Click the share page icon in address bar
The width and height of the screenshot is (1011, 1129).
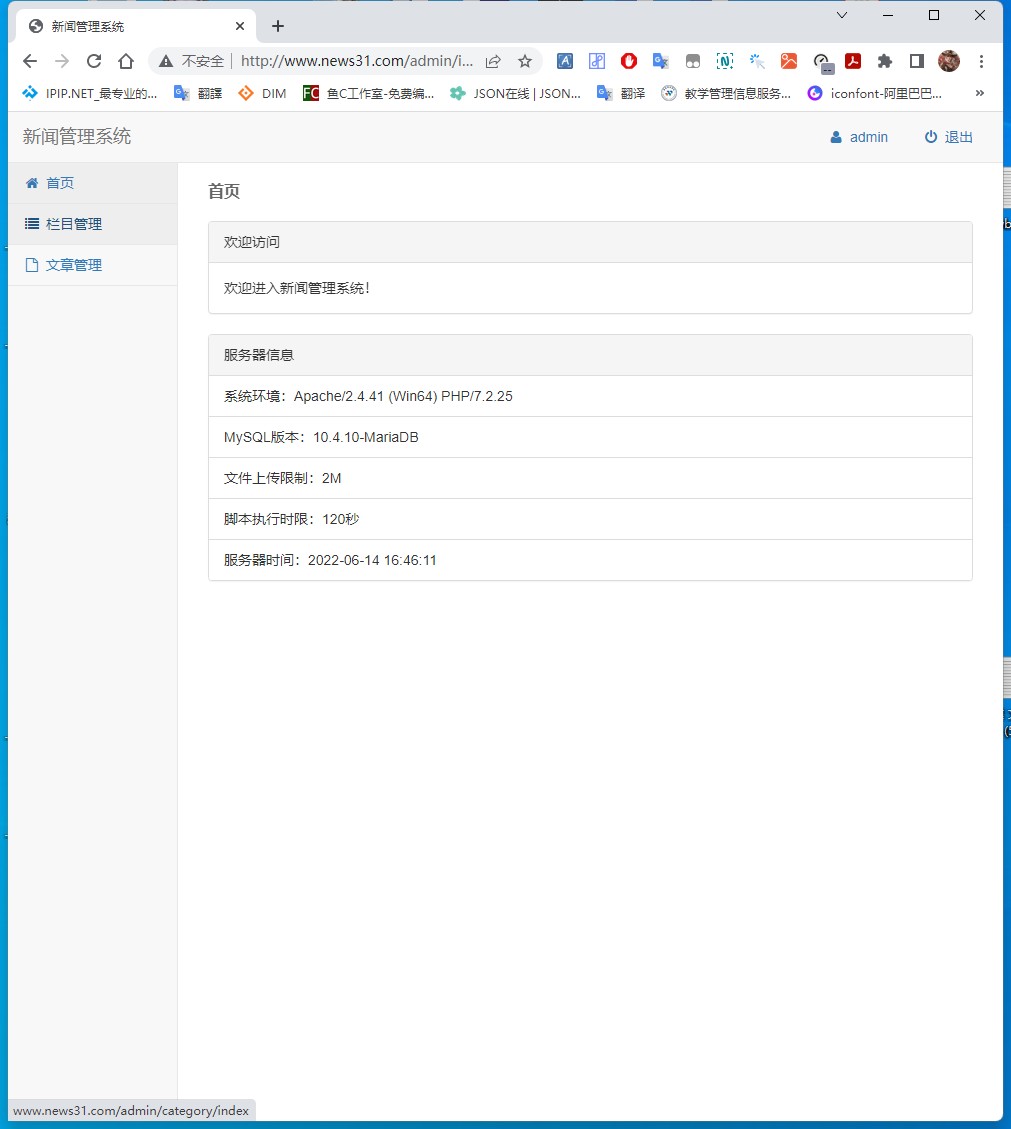point(493,61)
